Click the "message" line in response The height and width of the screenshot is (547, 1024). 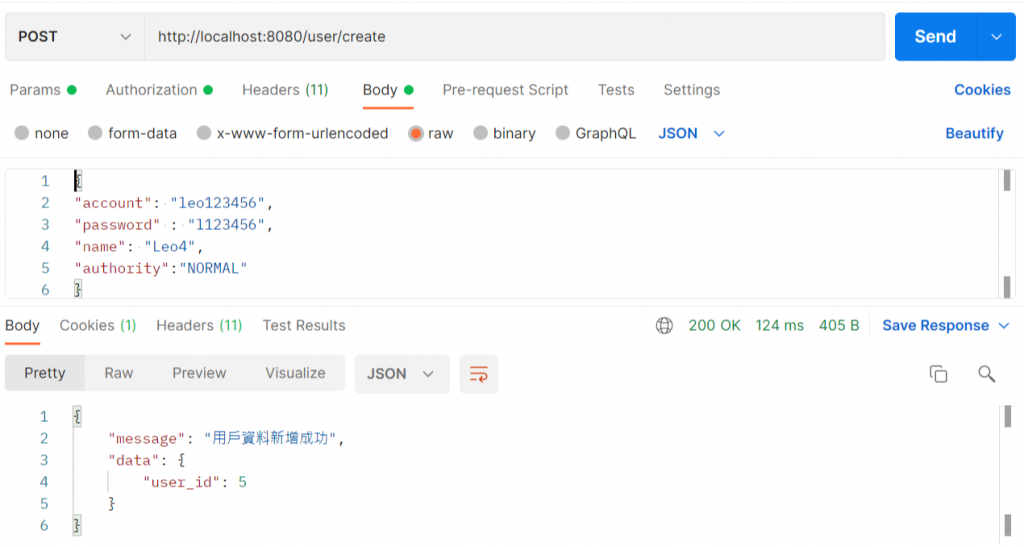[226, 438]
